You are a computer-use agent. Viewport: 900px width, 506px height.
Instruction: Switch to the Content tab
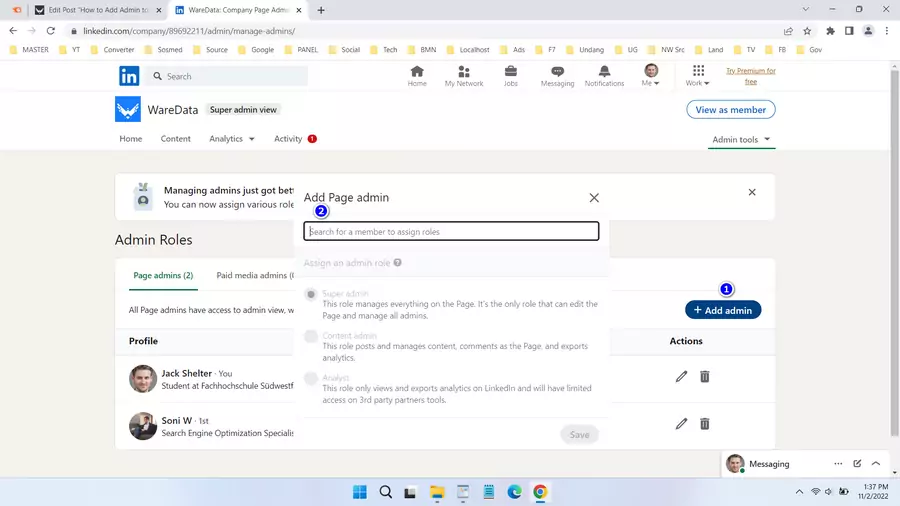click(175, 139)
